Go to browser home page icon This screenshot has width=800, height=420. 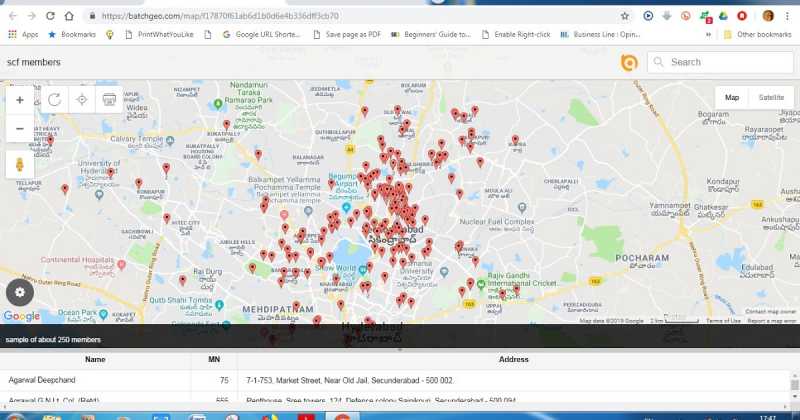[x=69, y=16]
